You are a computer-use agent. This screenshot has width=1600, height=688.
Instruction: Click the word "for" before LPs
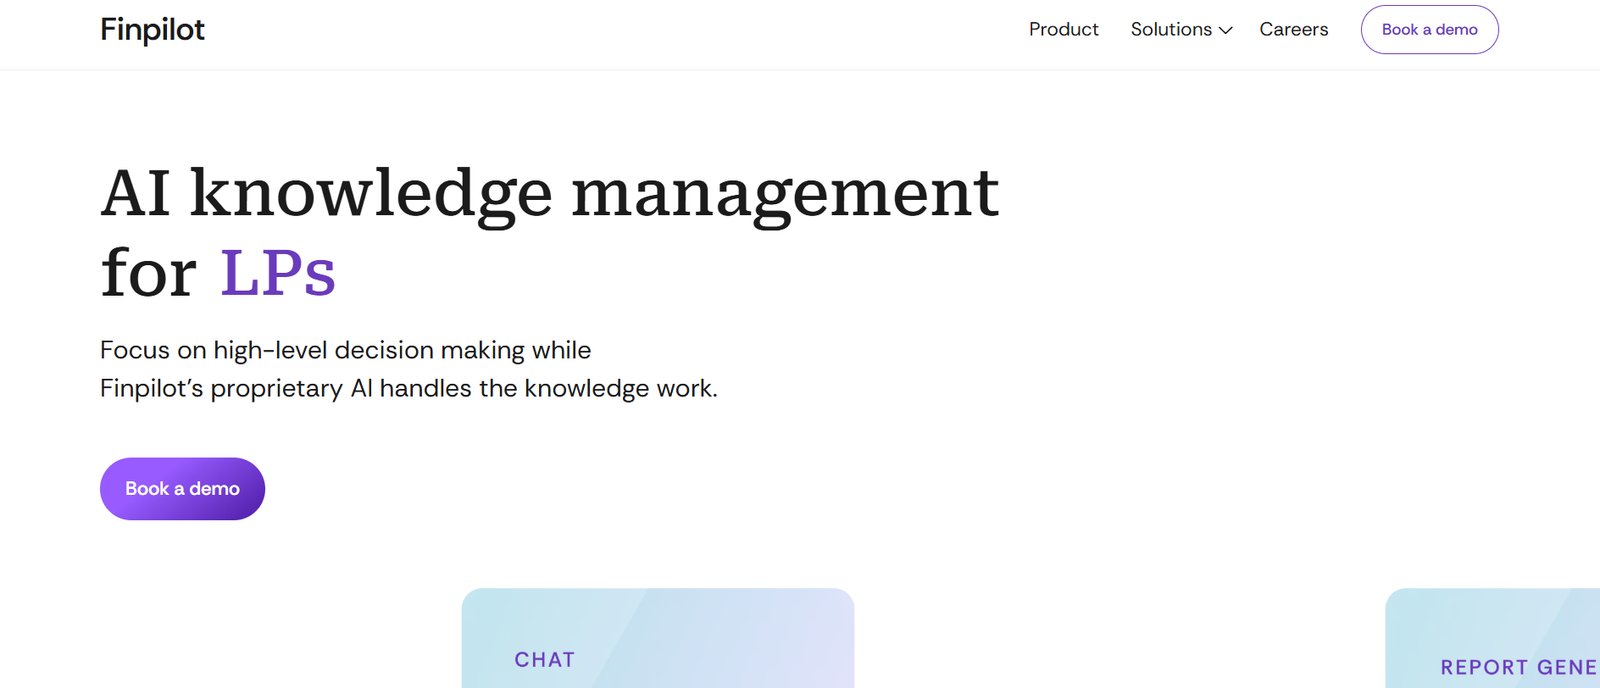(148, 273)
